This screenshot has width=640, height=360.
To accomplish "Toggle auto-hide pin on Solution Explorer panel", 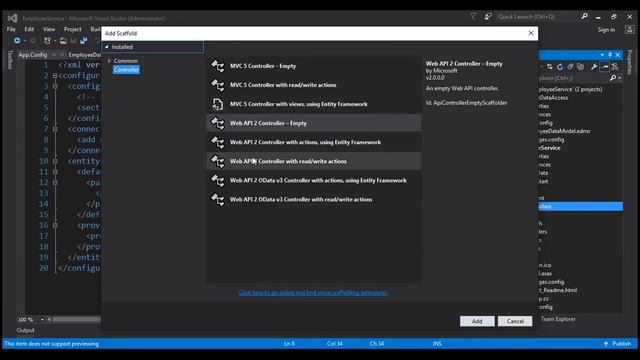I will [x=610, y=55].
